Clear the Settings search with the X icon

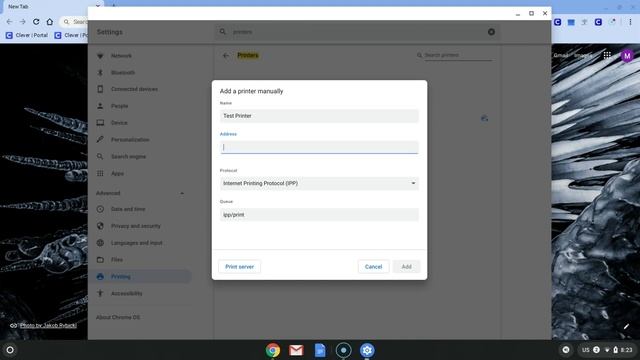(491, 32)
